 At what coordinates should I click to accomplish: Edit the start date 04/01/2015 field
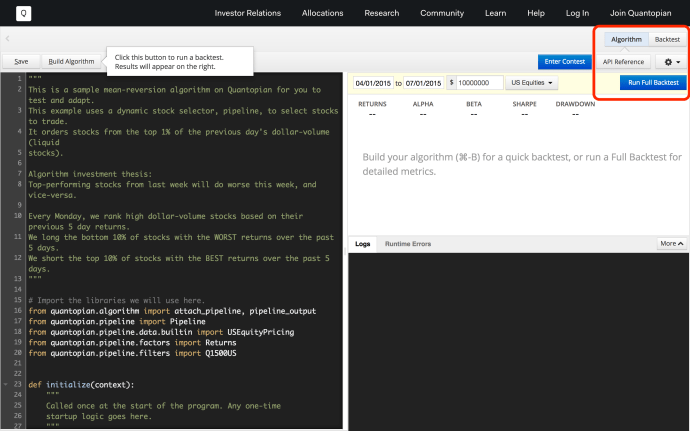(x=373, y=83)
